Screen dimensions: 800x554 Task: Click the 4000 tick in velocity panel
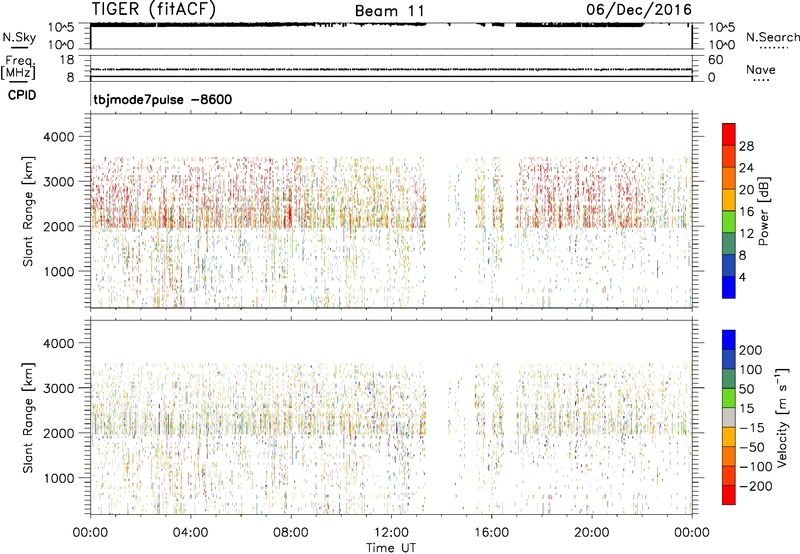(59, 343)
